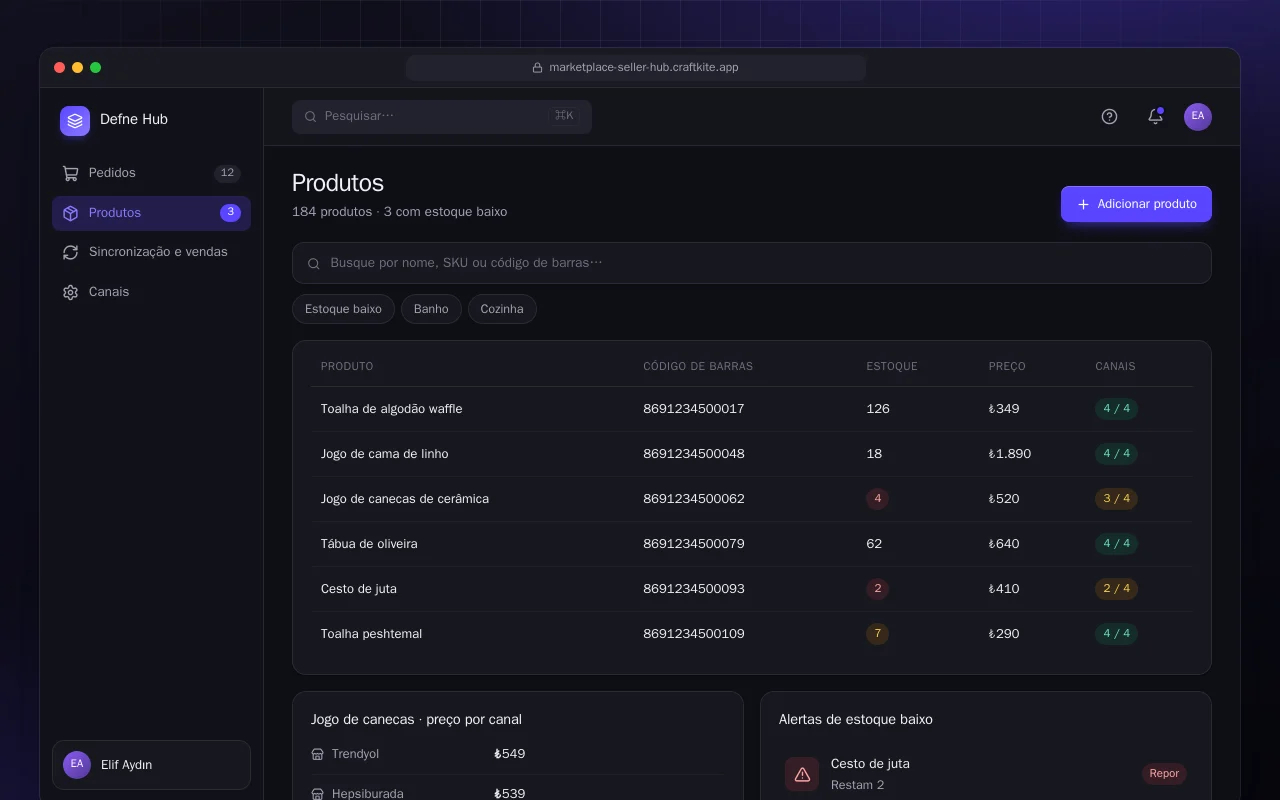The width and height of the screenshot is (1280, 800).
Task: Focus the product name/SKU search field
Action: pos(752,263)
